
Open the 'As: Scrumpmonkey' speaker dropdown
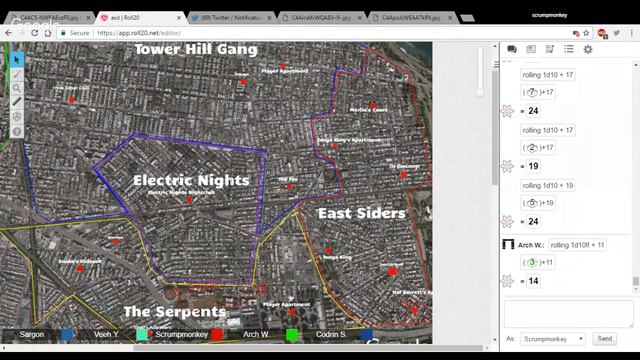[552, 339]
